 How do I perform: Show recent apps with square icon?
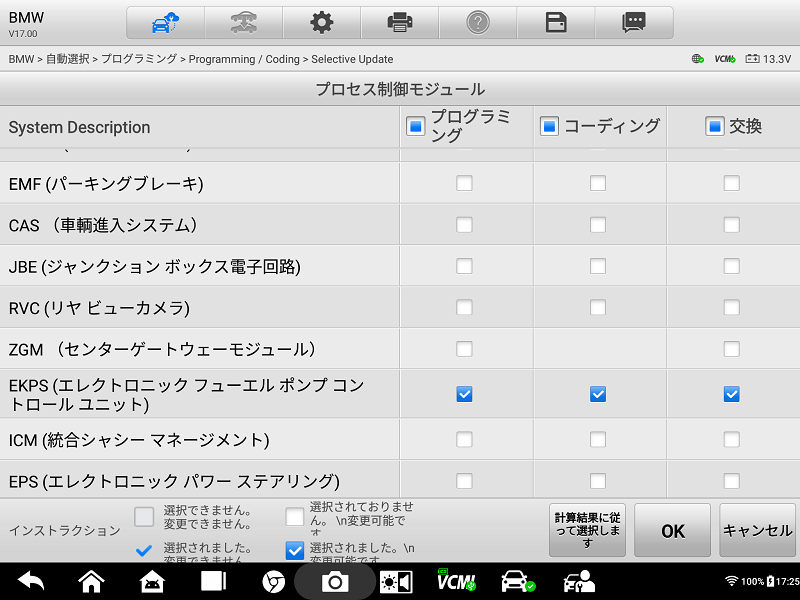click(x=213, y=581)
